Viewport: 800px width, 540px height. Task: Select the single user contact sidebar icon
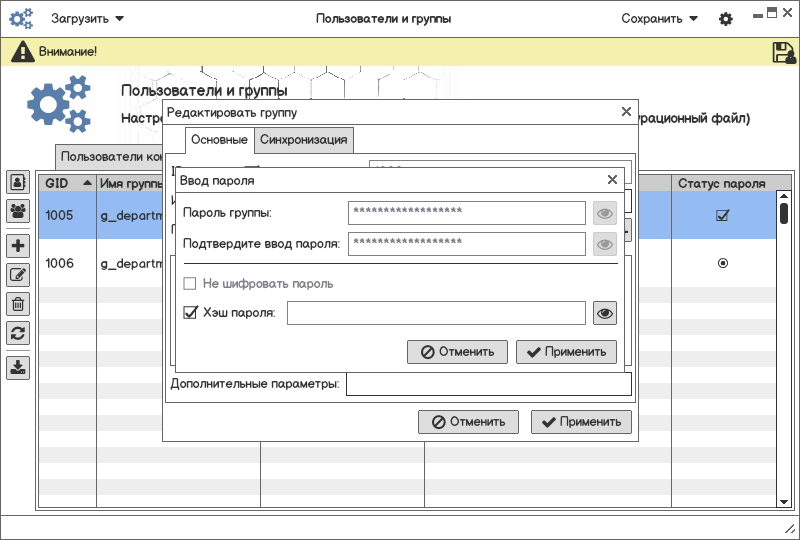(18, 182)
